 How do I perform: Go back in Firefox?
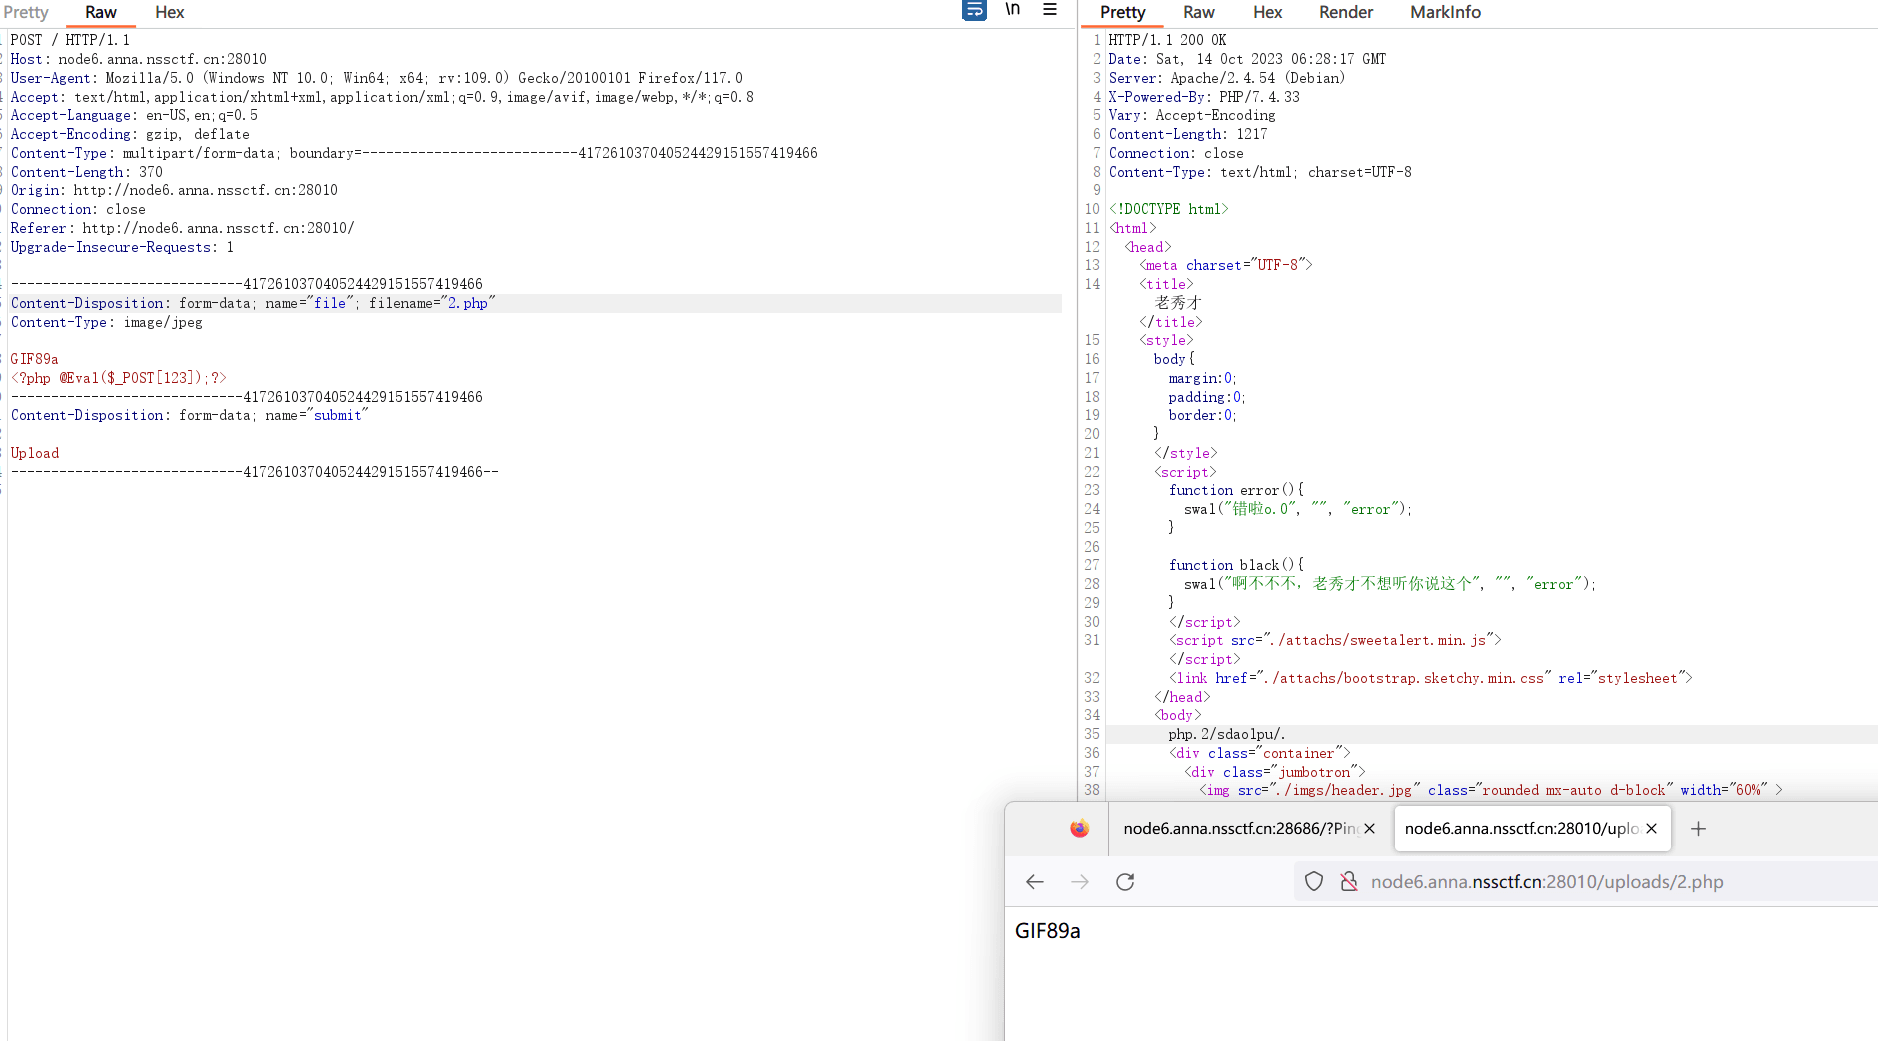[1034, 881]
